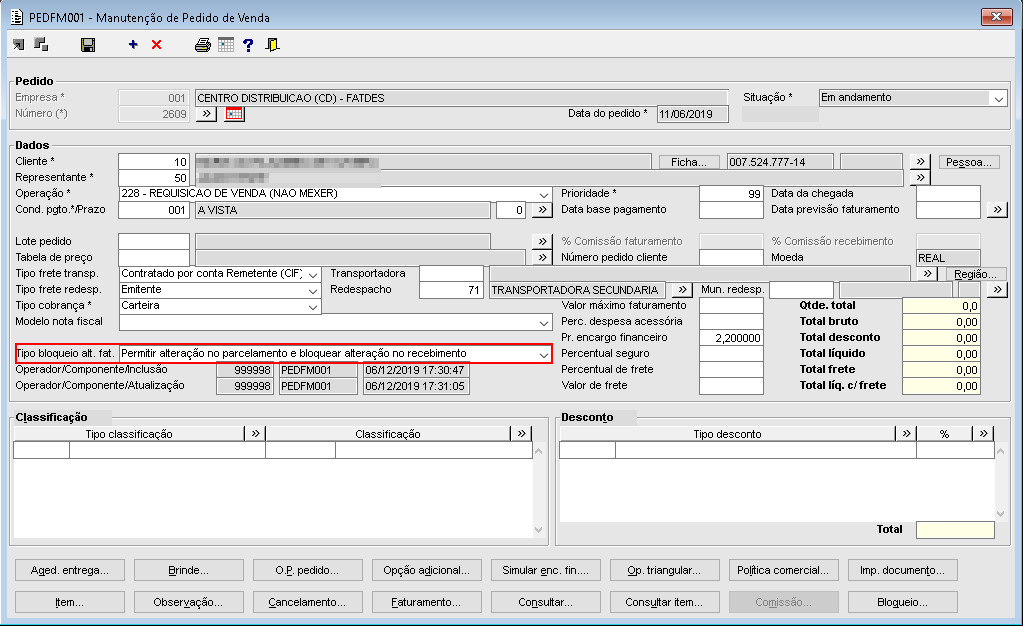Click arrow beside Classificação column header
1023x626 pixels.
[521, 433]
